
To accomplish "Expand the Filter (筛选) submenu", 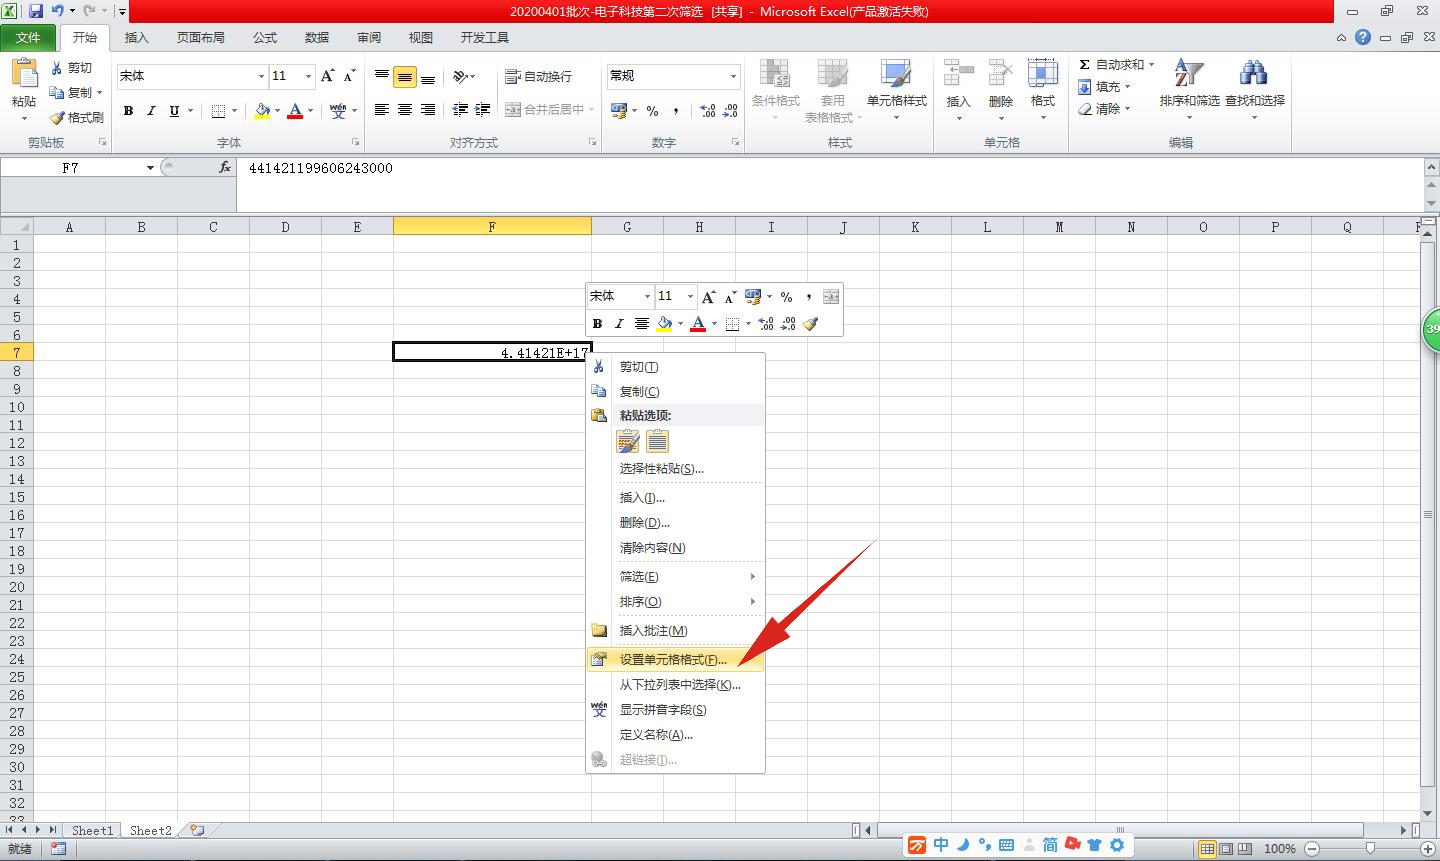I will pos(675,577).
